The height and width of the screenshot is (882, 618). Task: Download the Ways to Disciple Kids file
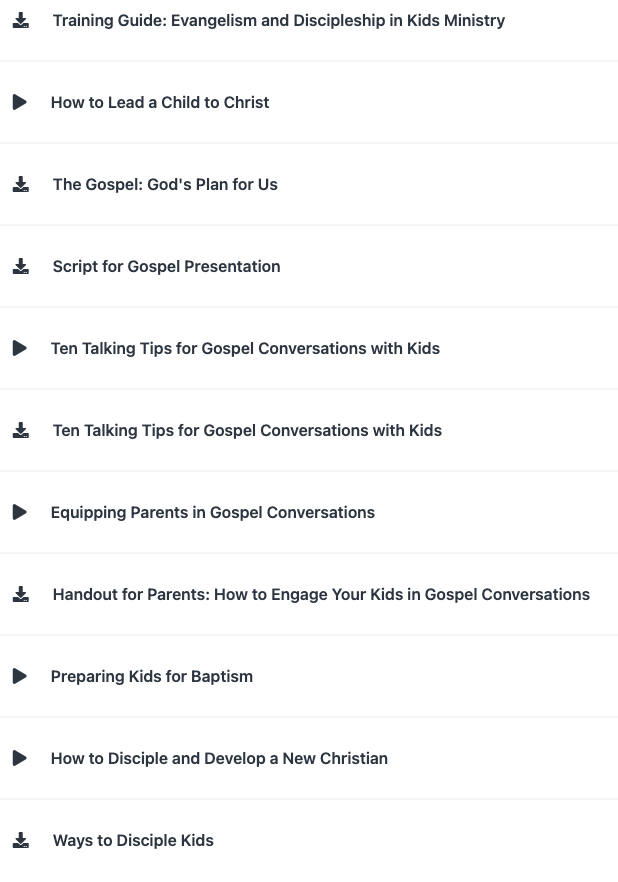pos(21,839)
